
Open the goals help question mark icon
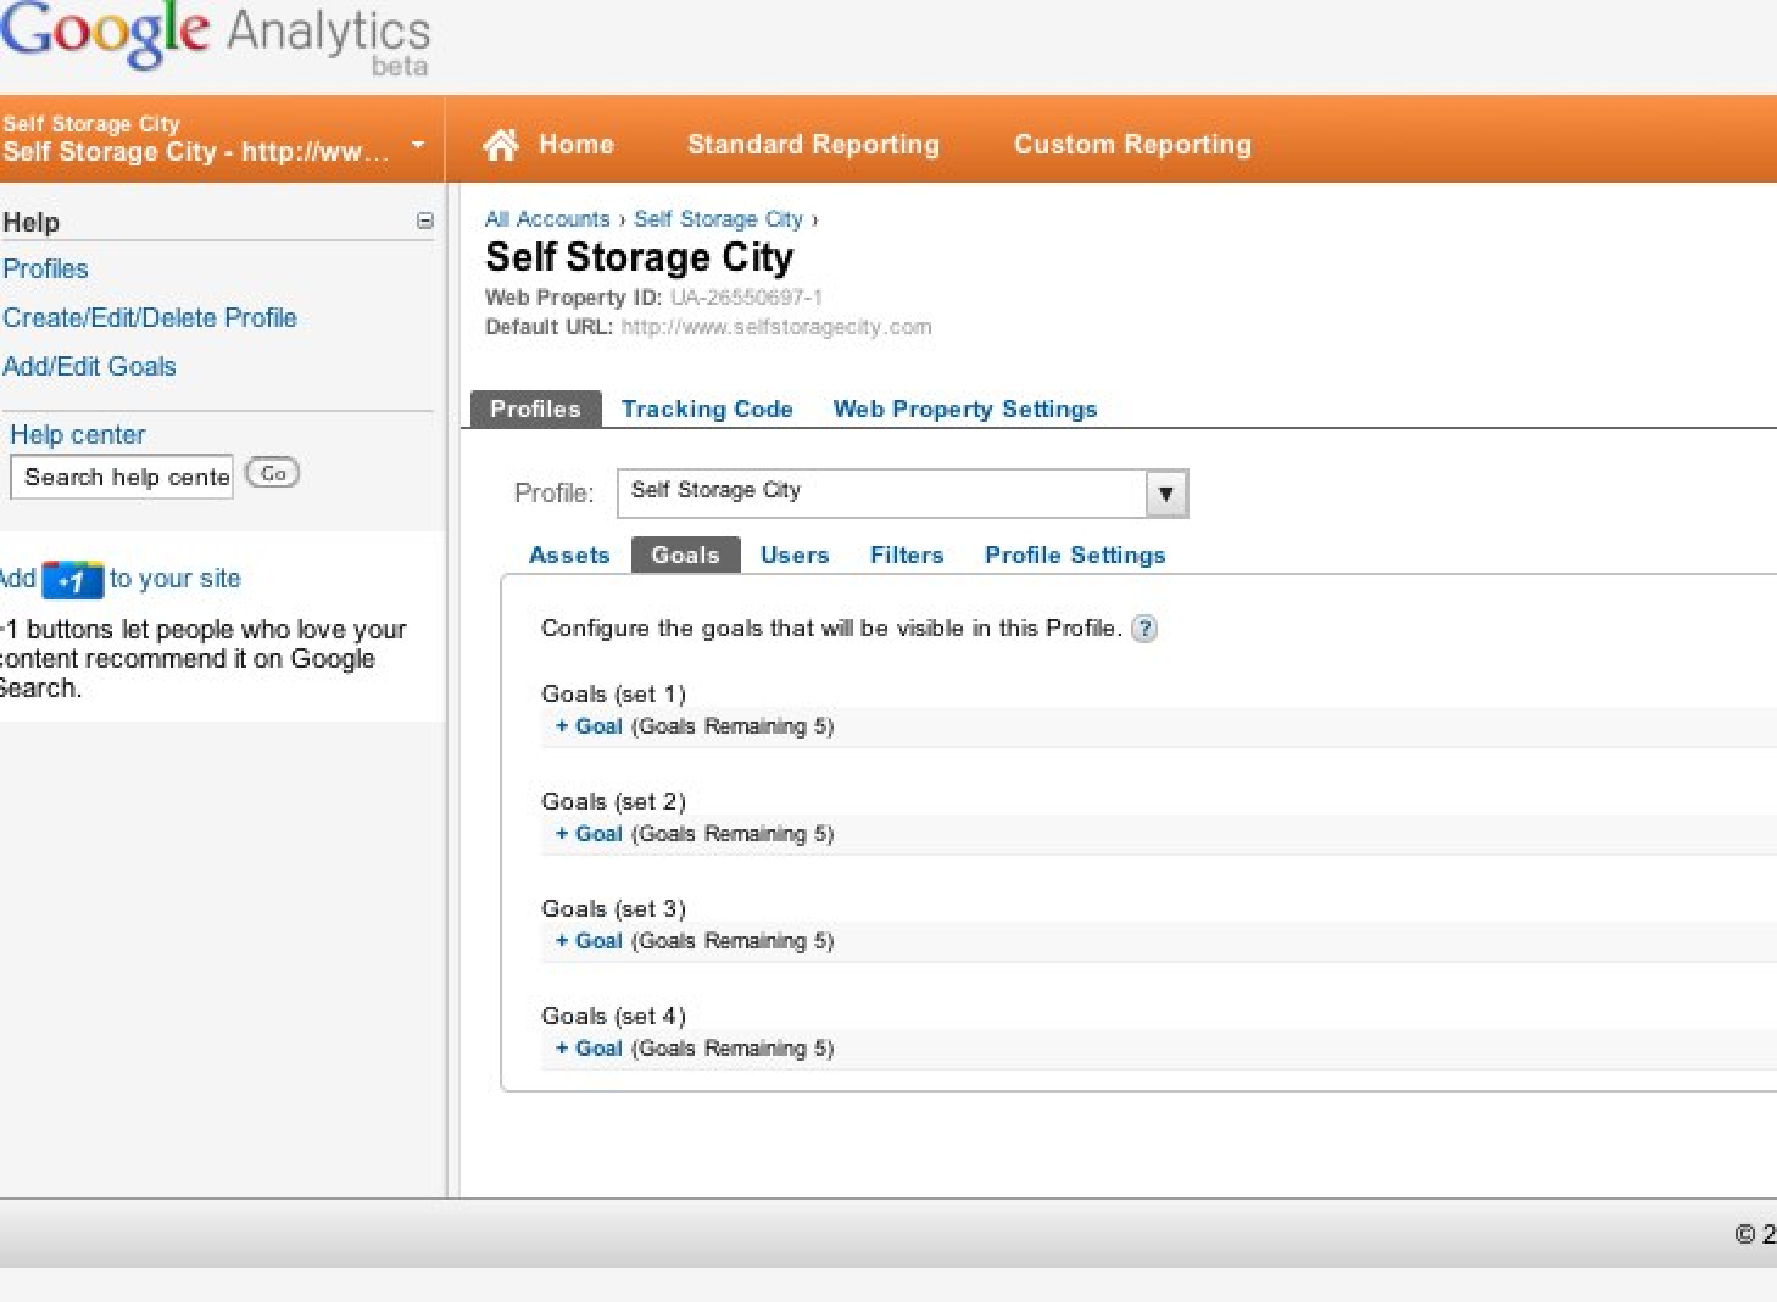click(1144, 629)
